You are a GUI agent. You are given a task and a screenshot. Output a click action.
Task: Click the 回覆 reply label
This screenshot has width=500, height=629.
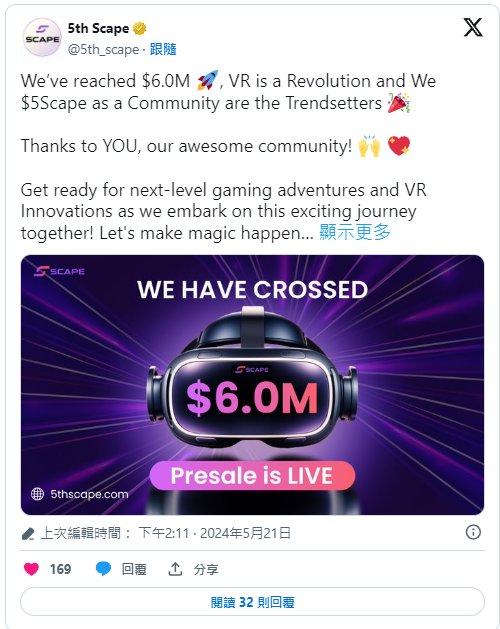134,569
